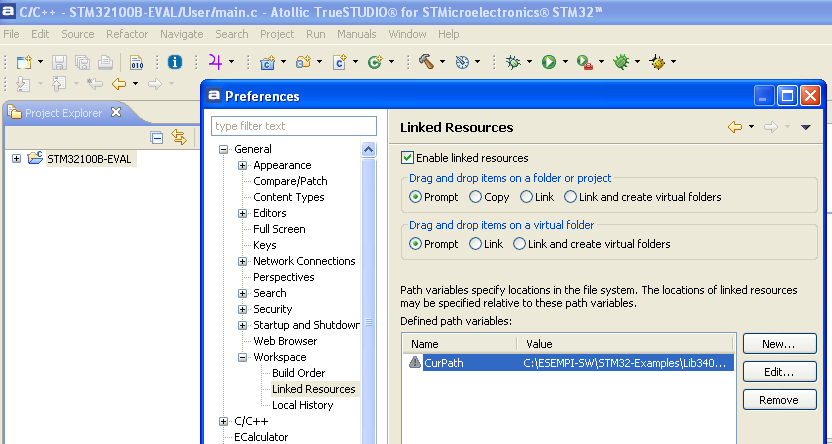
Task: Click the New... path variable button
Action: (779, 344)
